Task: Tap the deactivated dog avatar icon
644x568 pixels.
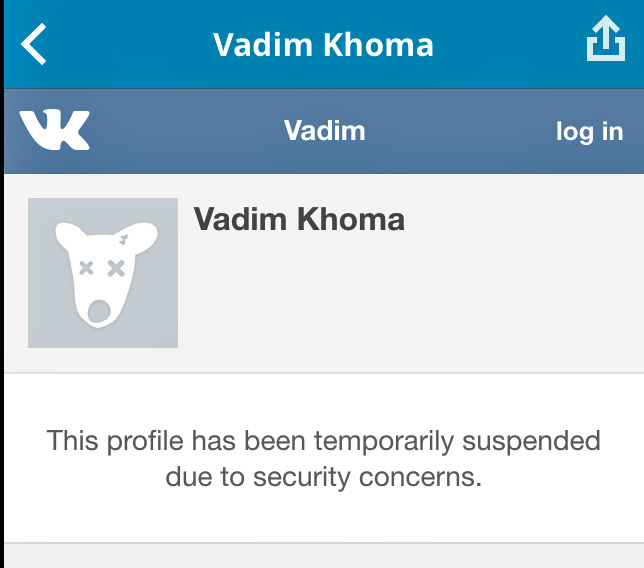Action: [103, 273]
